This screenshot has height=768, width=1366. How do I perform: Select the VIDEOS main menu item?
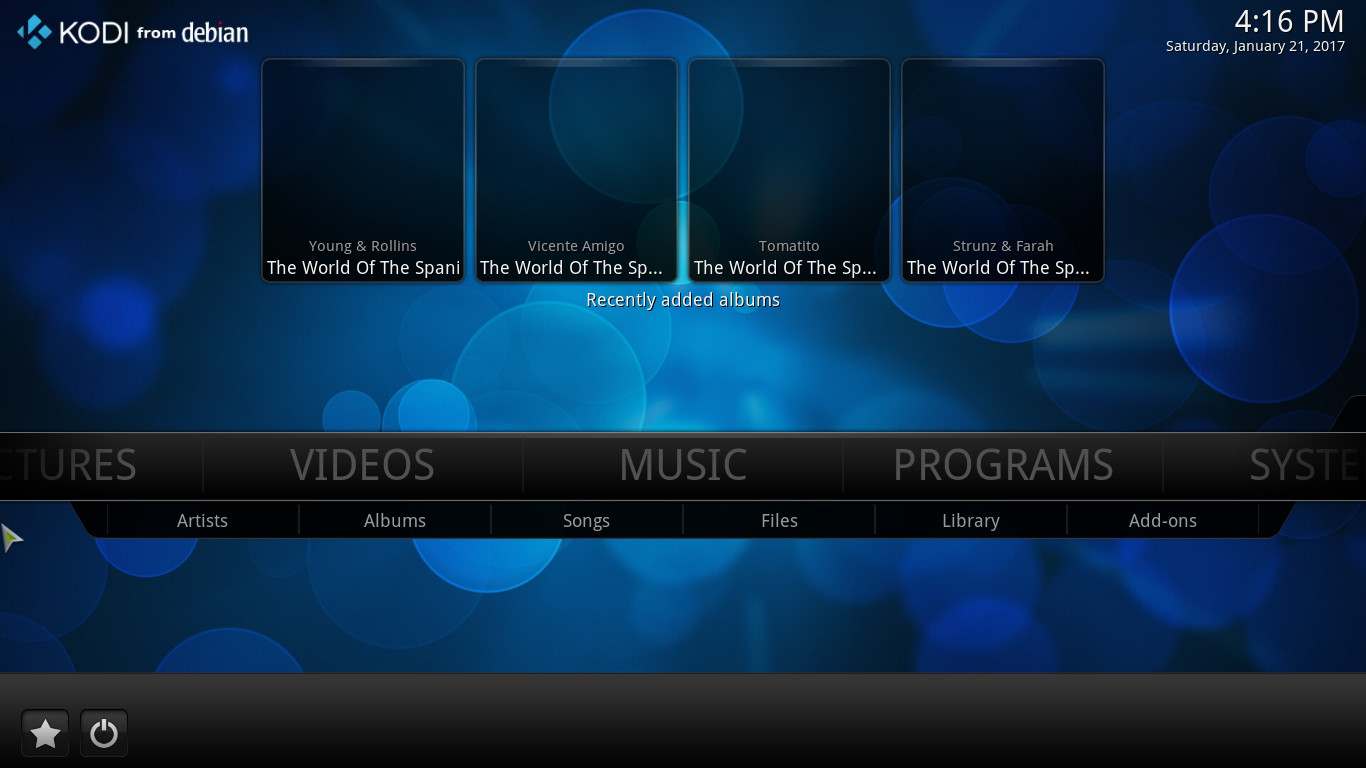click(362, 466)
